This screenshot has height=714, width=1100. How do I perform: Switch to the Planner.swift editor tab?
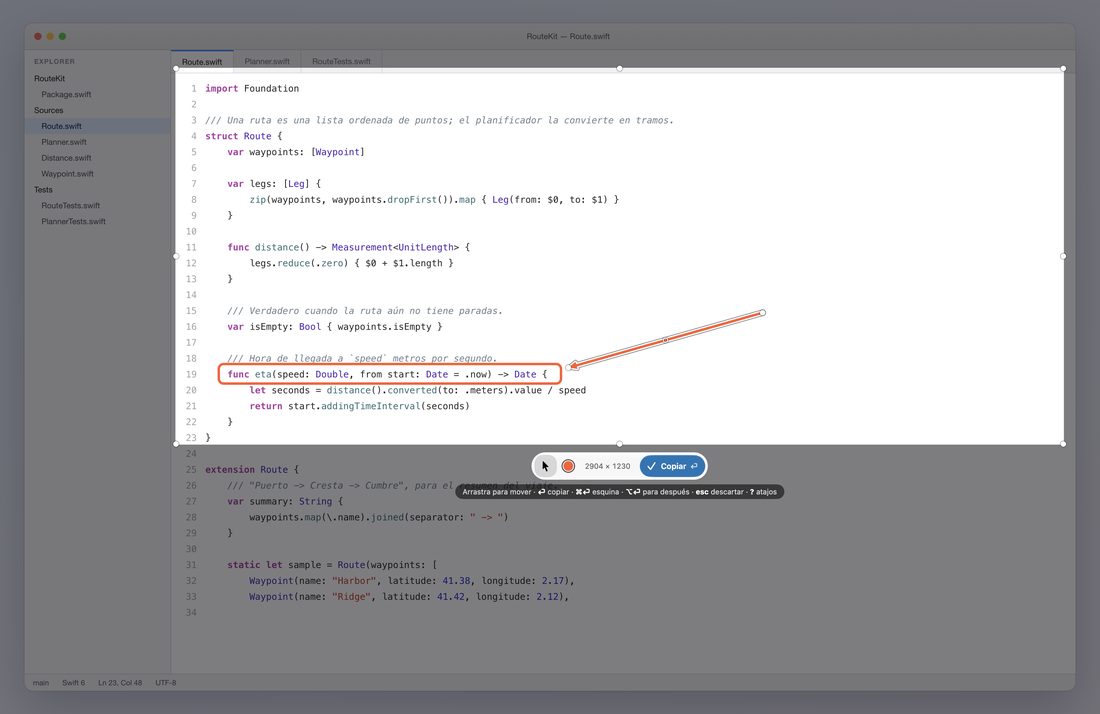click(267, 61)
